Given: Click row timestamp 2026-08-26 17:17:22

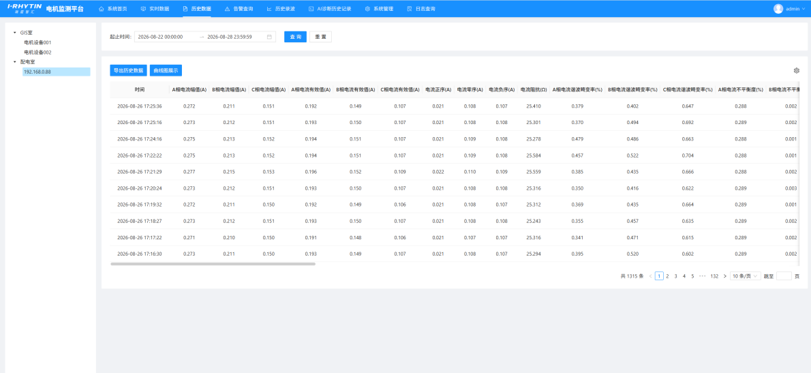Looking at the screenshot, I should 140,237.
